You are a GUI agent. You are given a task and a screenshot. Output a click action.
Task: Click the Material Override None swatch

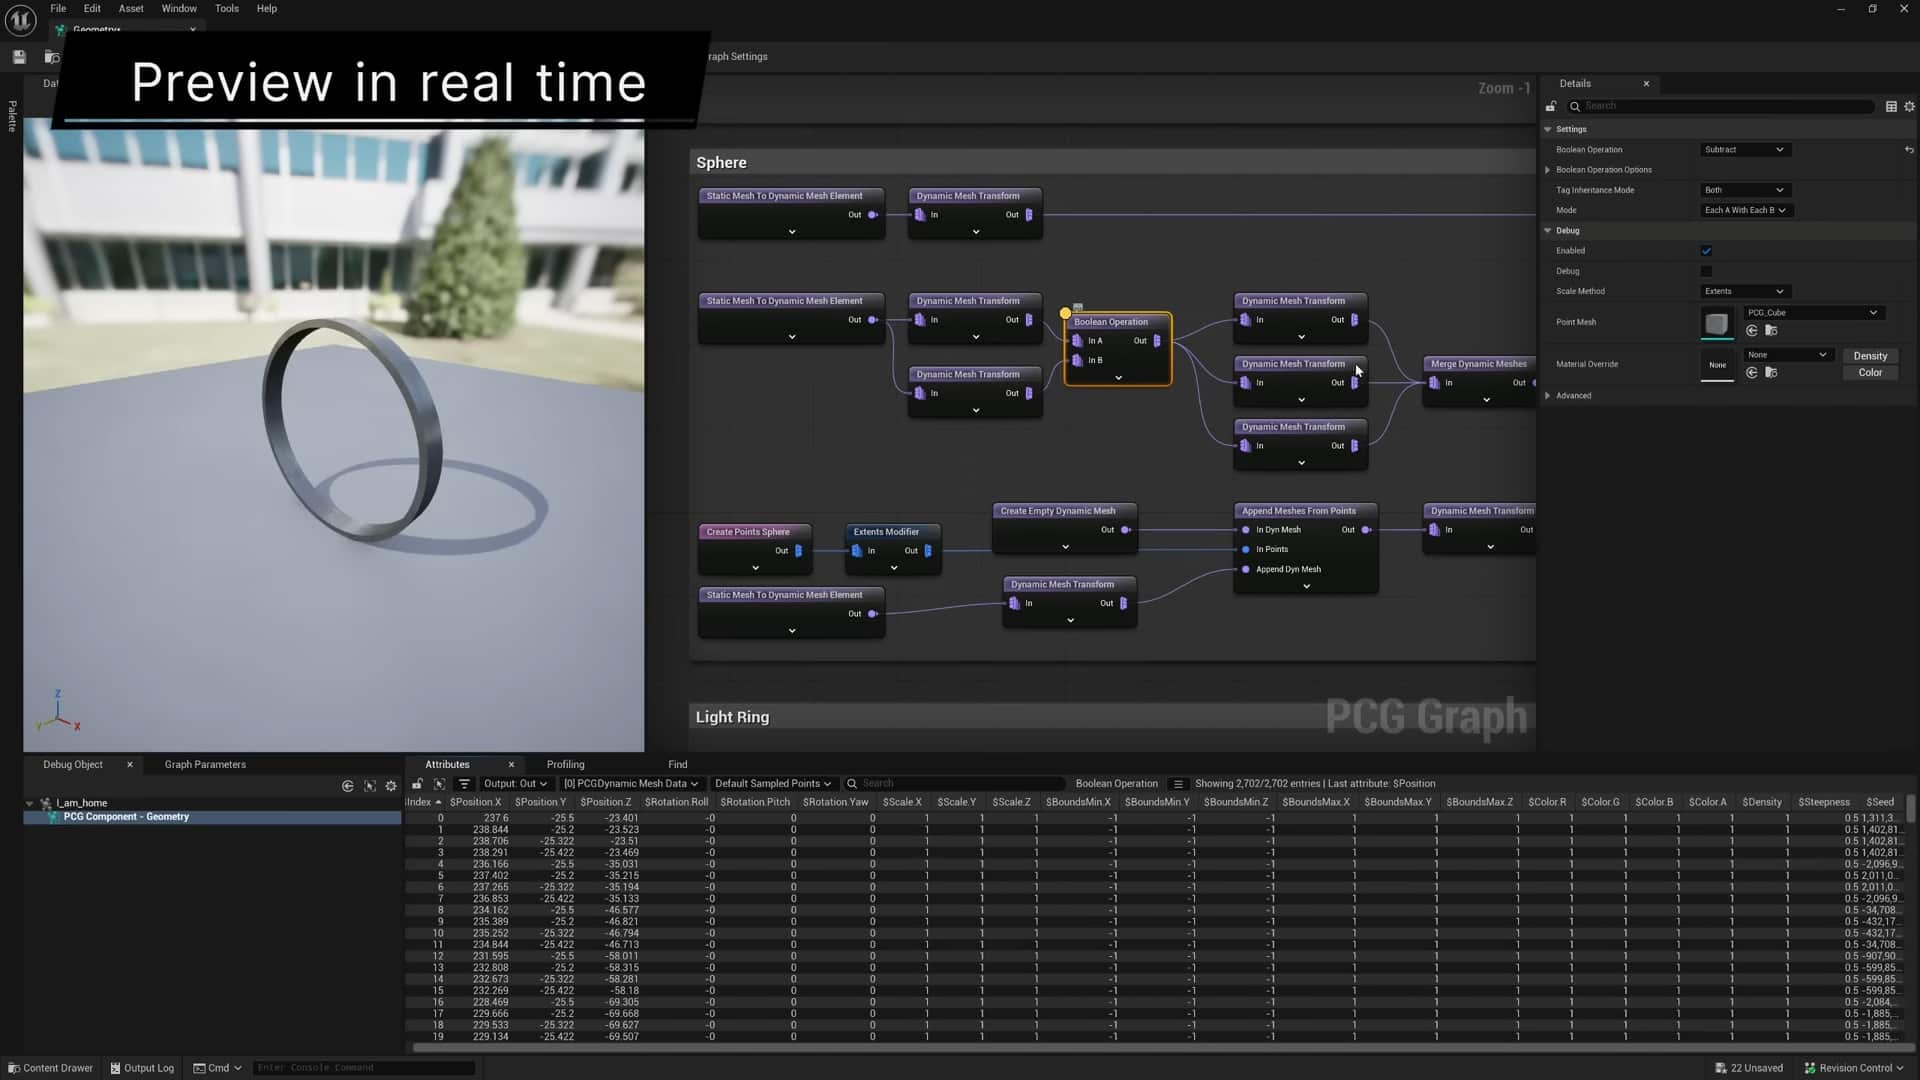coord(1718,366)
